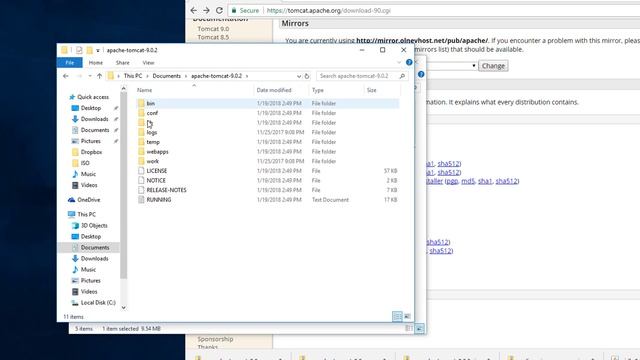Expand chevron after apache-tomcat-9.0.2 in breadcrumb

(x=247, y=76)
